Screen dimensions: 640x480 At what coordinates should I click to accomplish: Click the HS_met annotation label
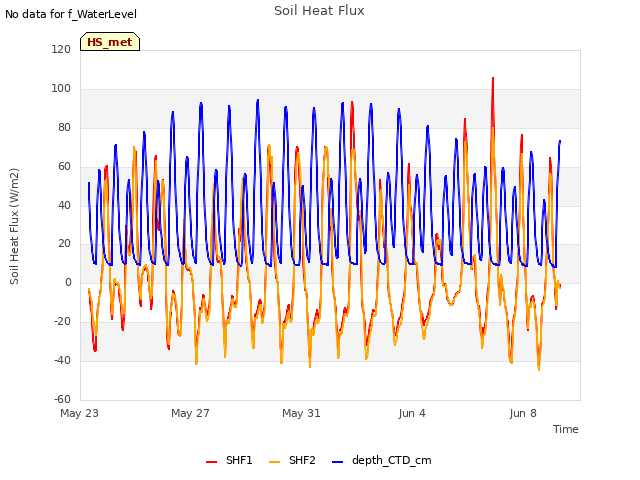[x=110, y=42]
